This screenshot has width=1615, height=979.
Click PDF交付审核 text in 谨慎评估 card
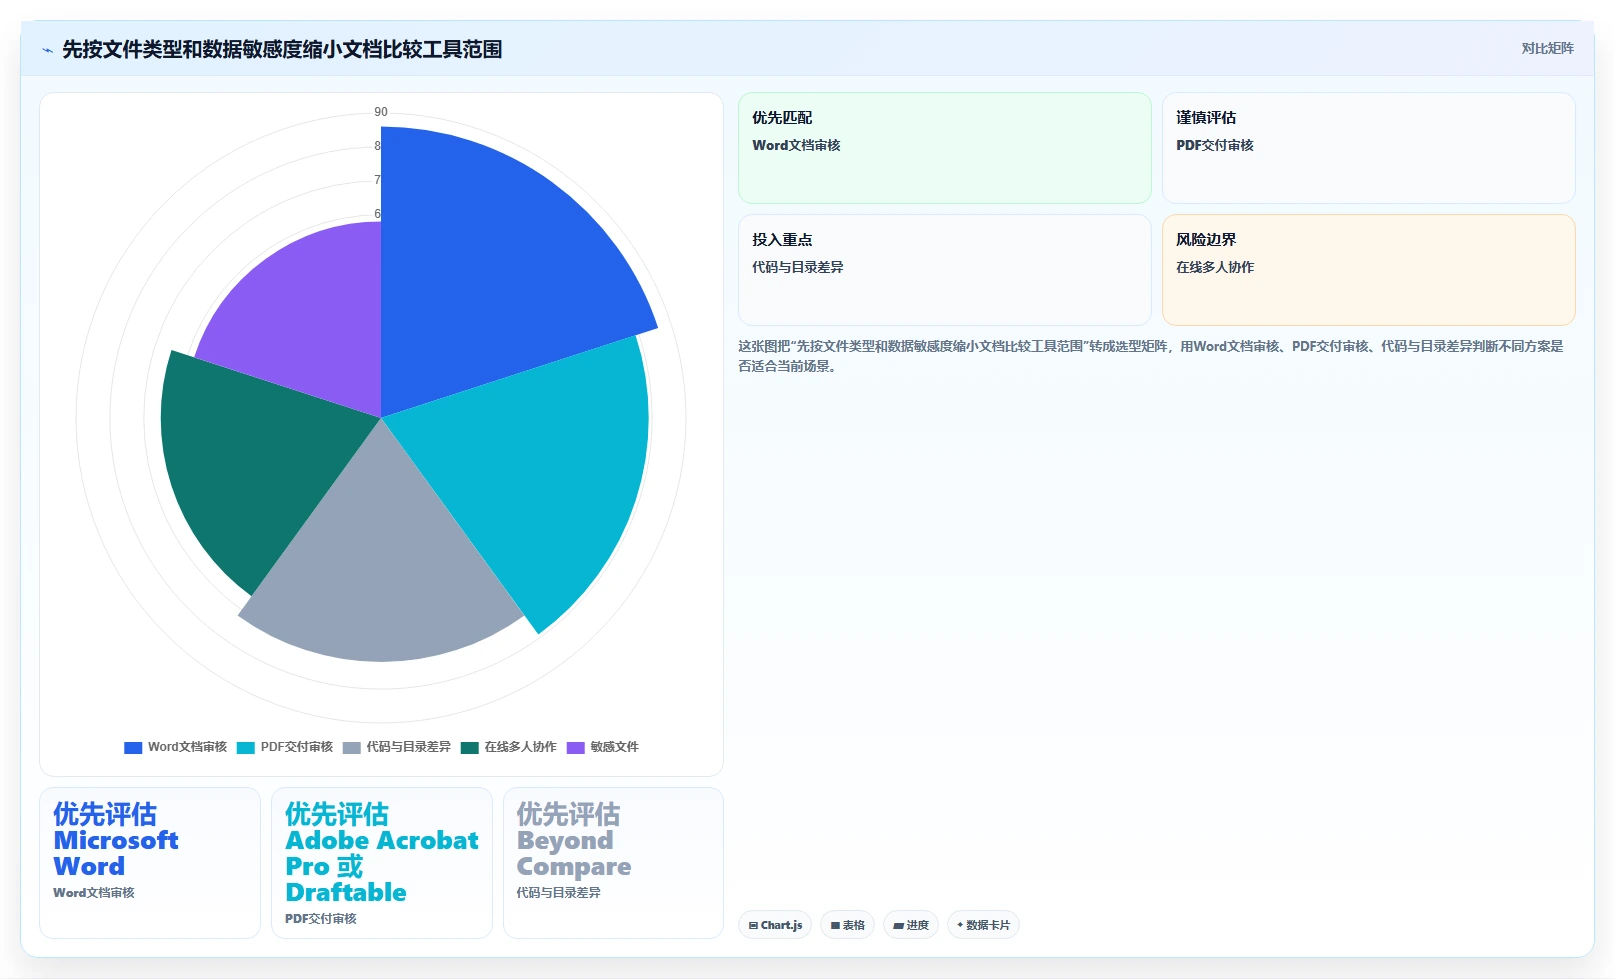tap(1215, 145)
